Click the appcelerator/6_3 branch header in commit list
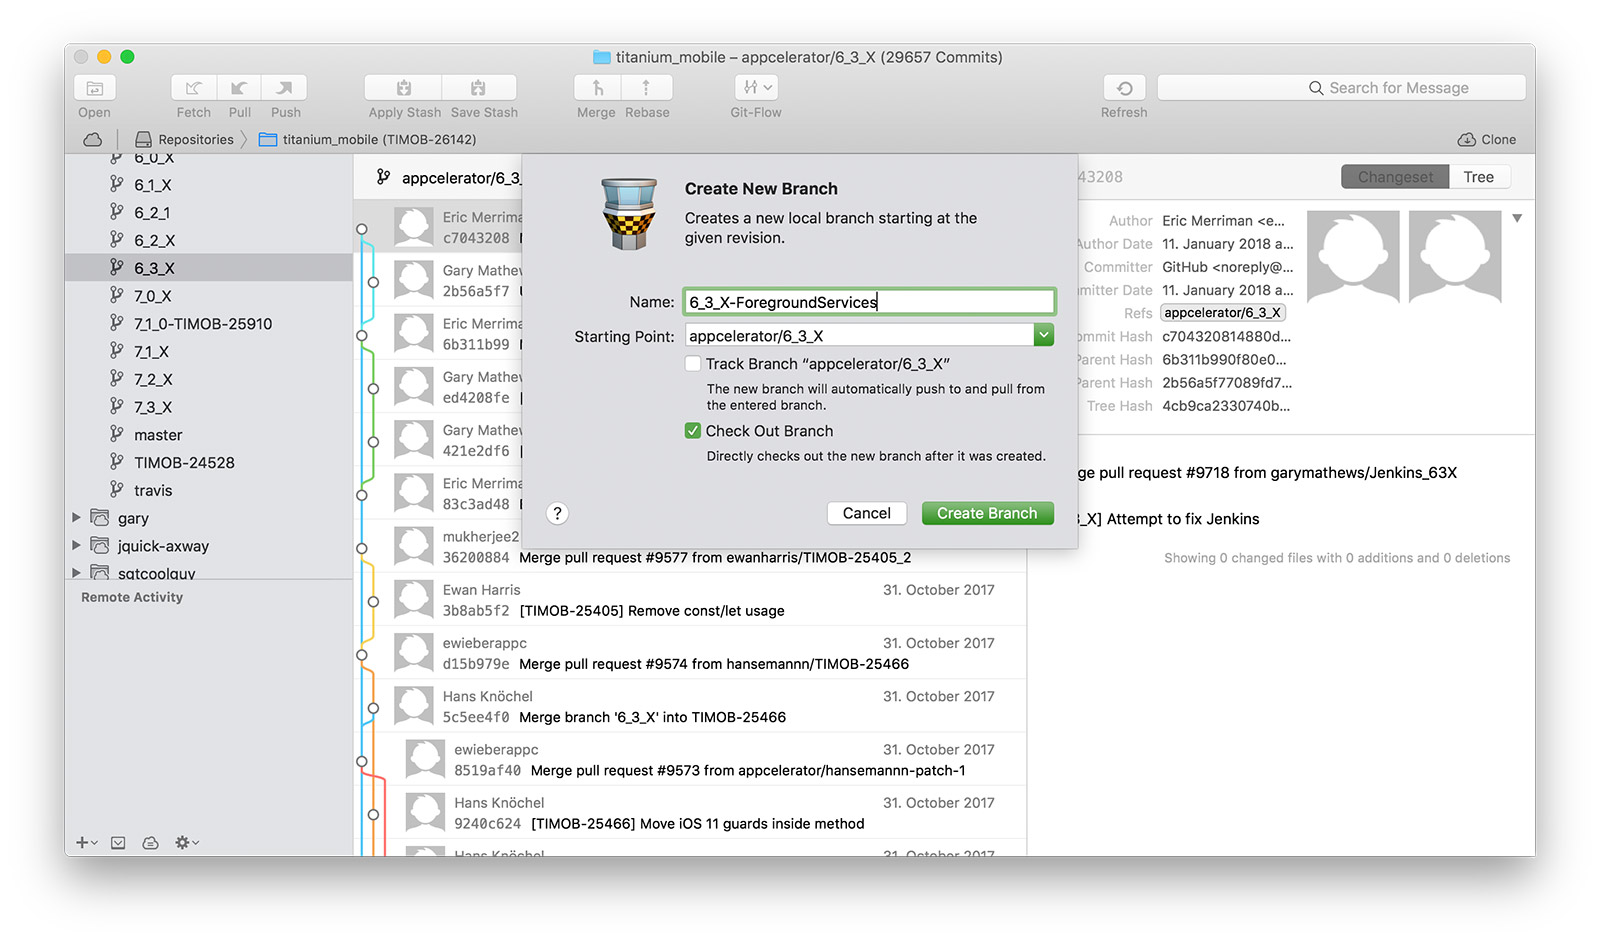Screen dimensions: 1600x942 click(448, 178)
